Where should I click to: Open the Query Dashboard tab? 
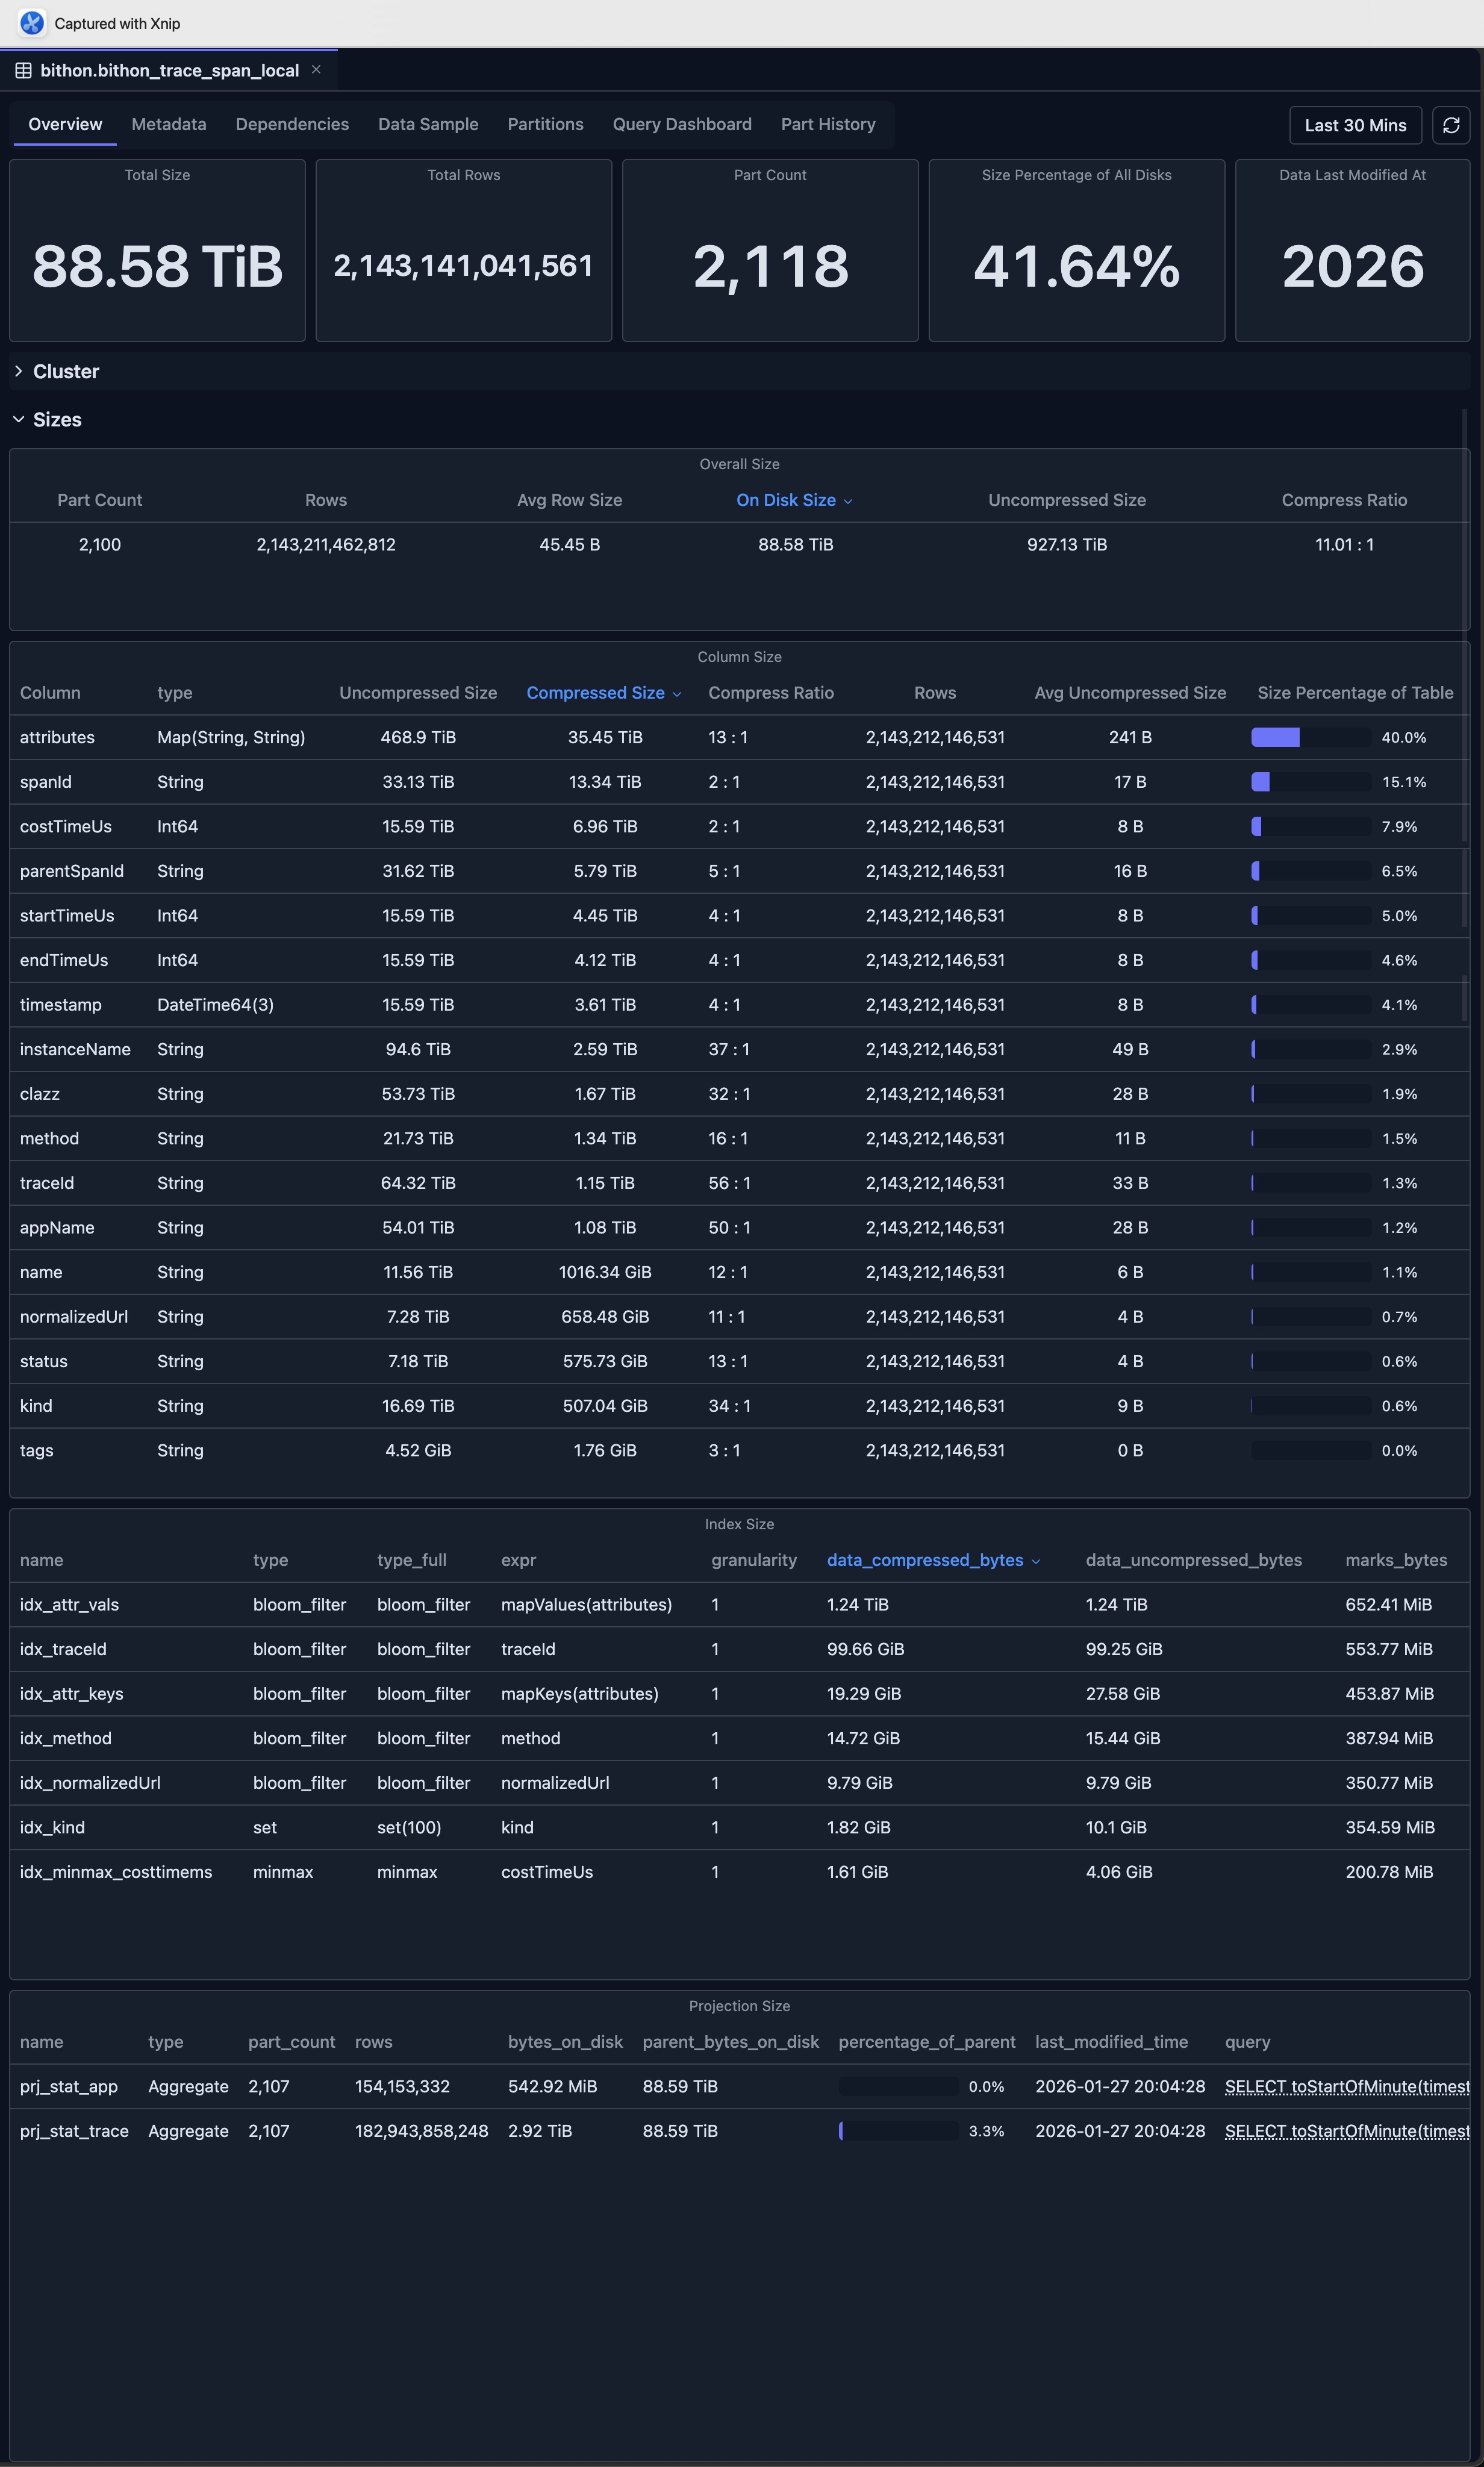click(x=682, y=124)
